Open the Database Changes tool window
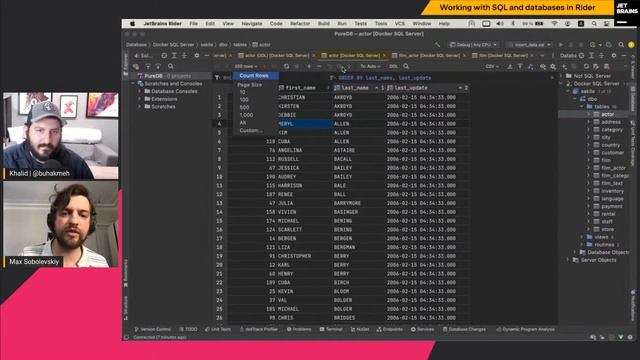 [x=464, y=329]
